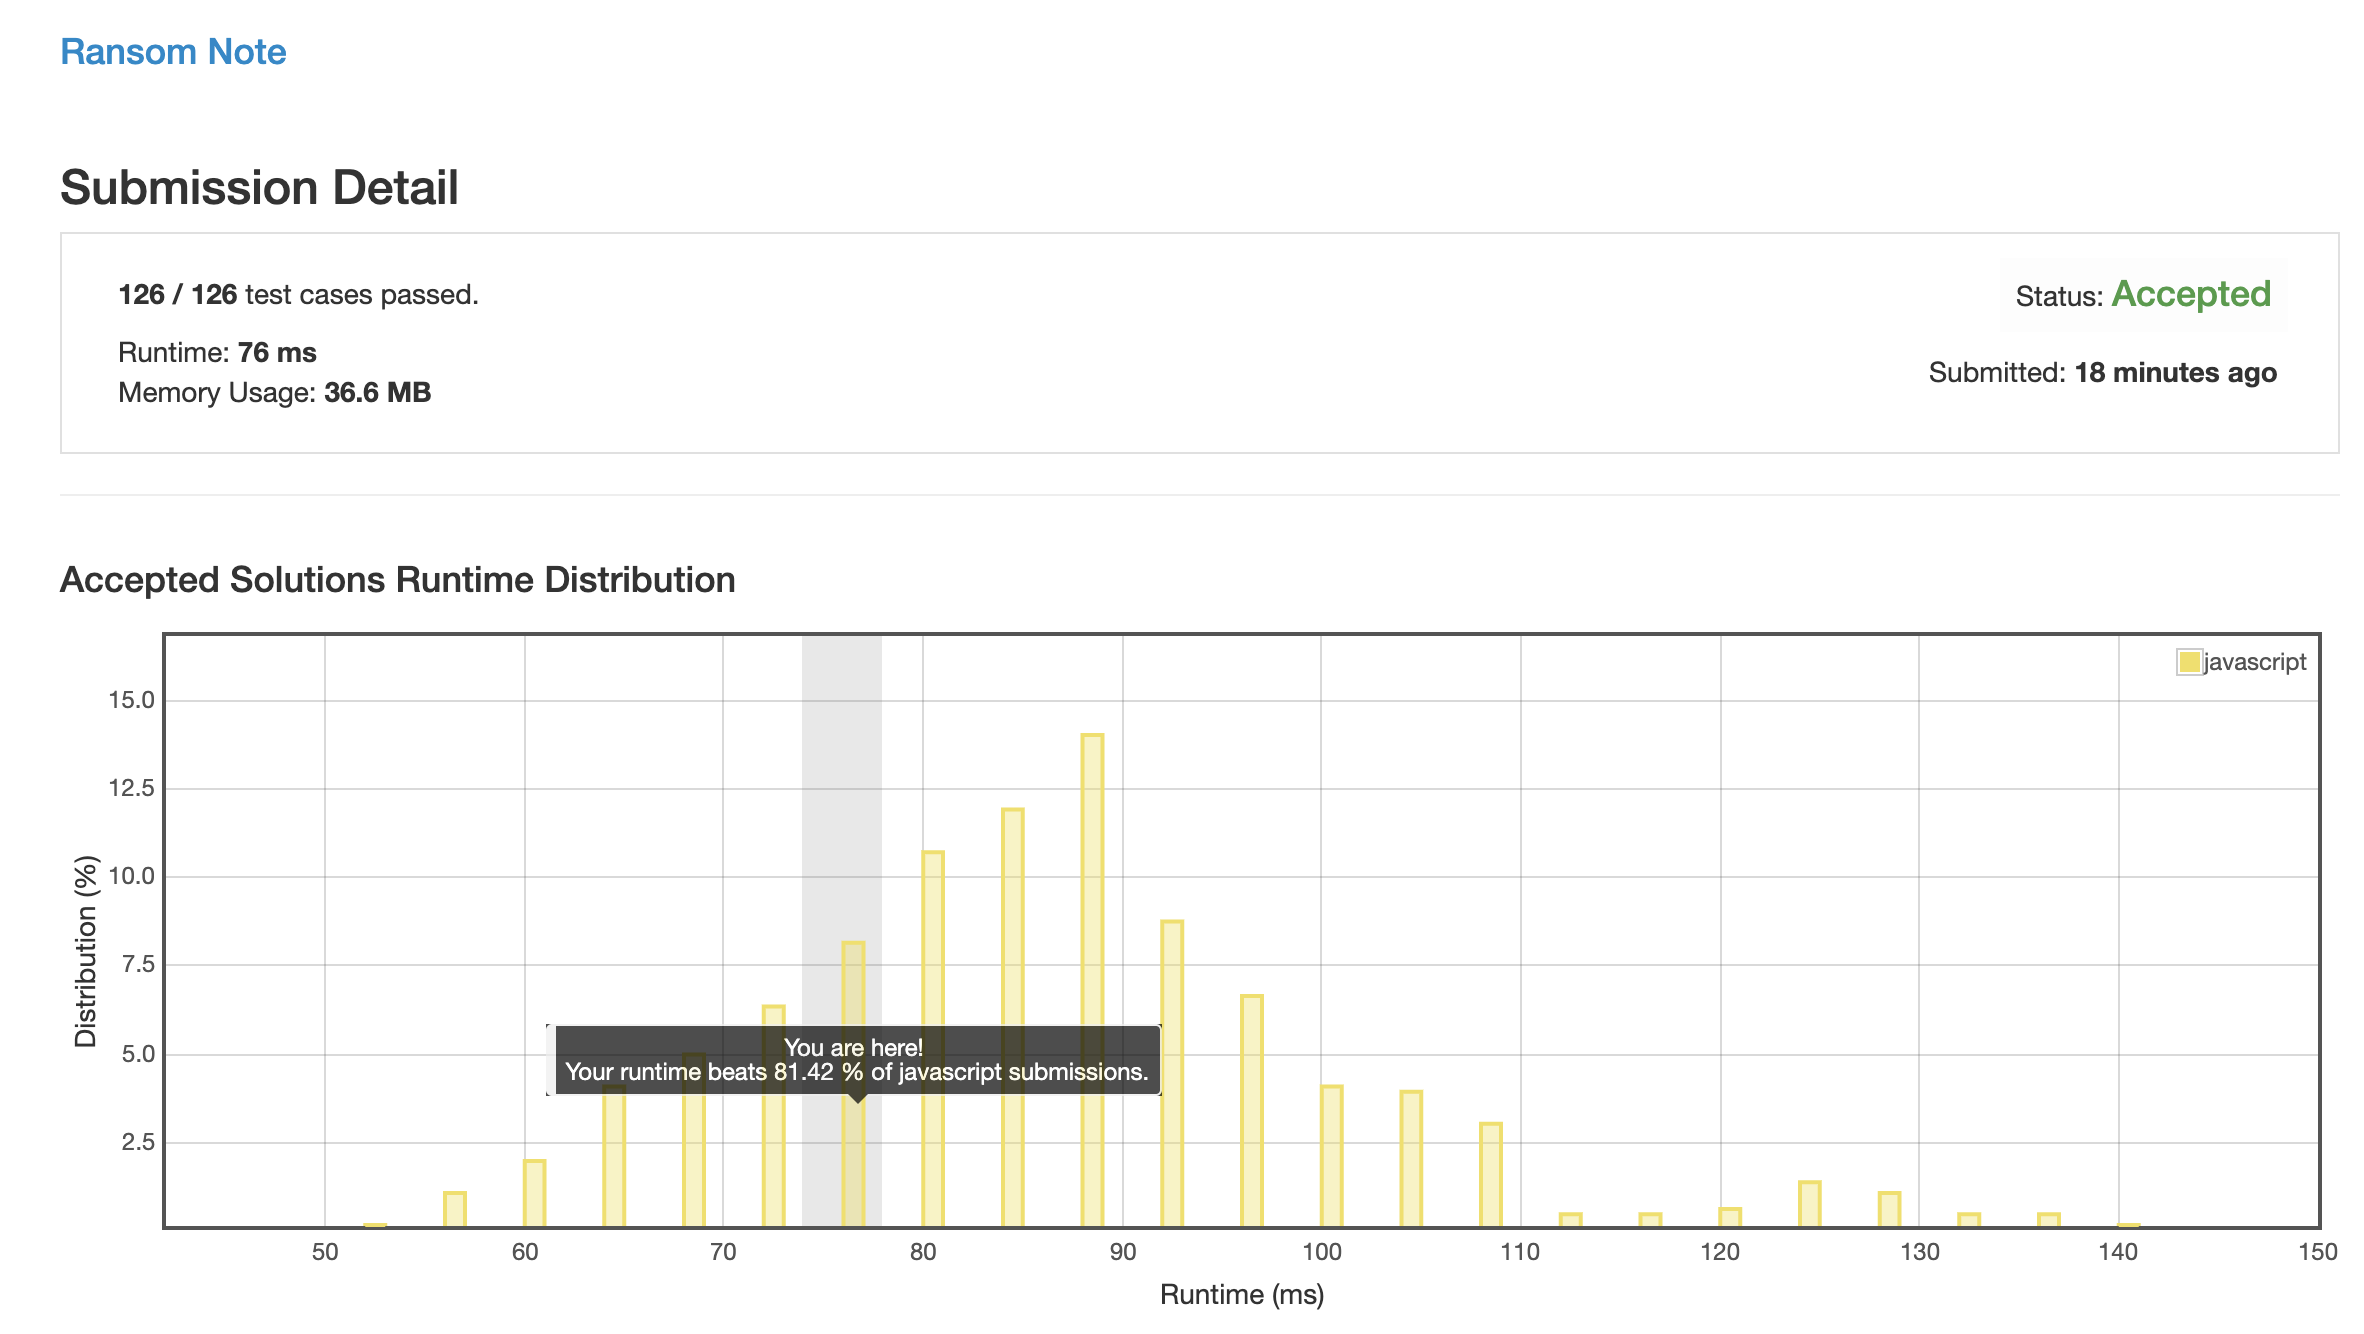
Task: Click the bar near 108 ms
Action: [x=1491, y=1175]
